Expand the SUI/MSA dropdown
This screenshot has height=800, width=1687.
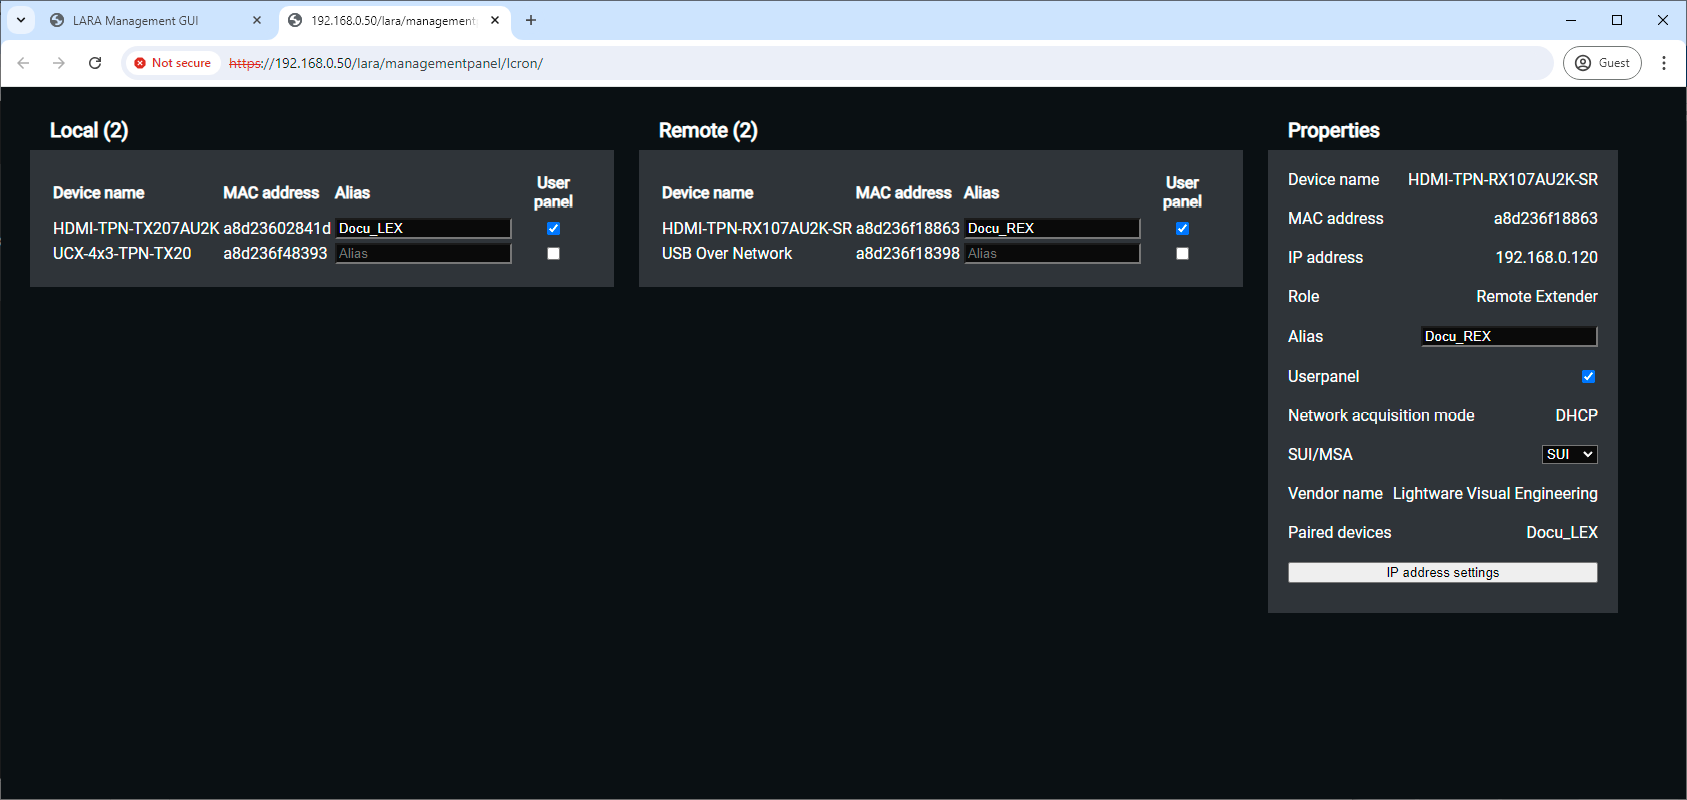[x=1569, y=455]
